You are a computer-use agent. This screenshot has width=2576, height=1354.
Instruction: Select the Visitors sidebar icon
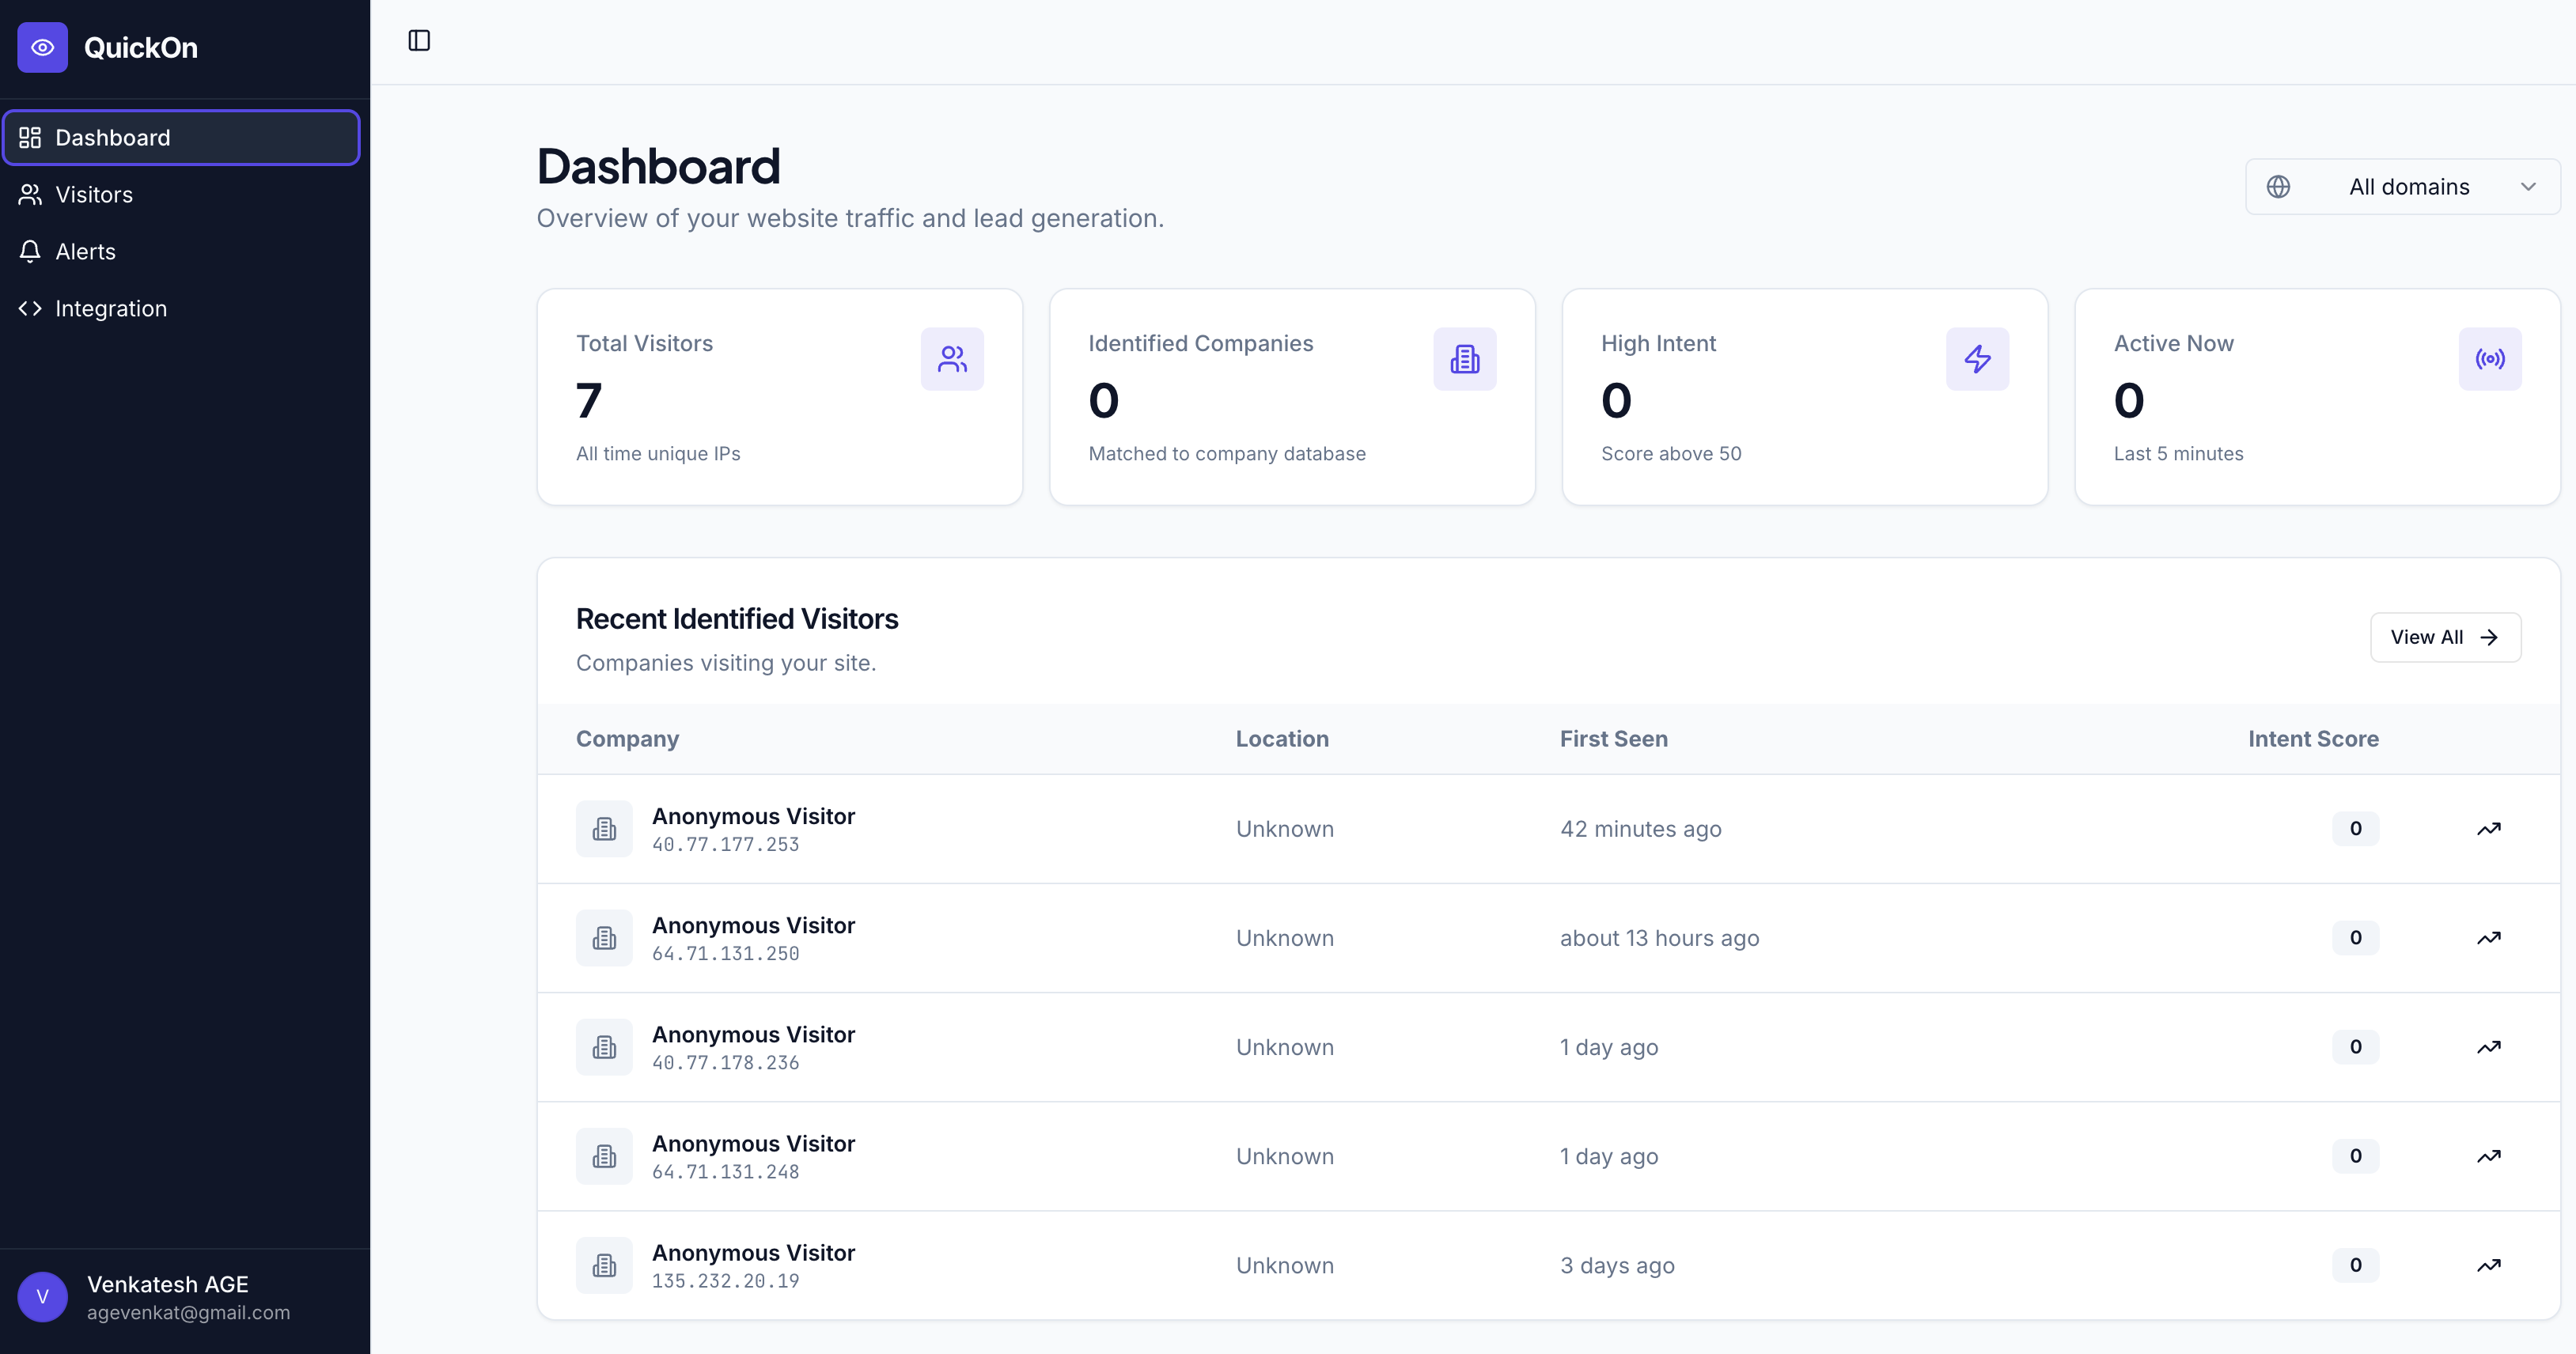pyautogui.click(x=29, y=194)
